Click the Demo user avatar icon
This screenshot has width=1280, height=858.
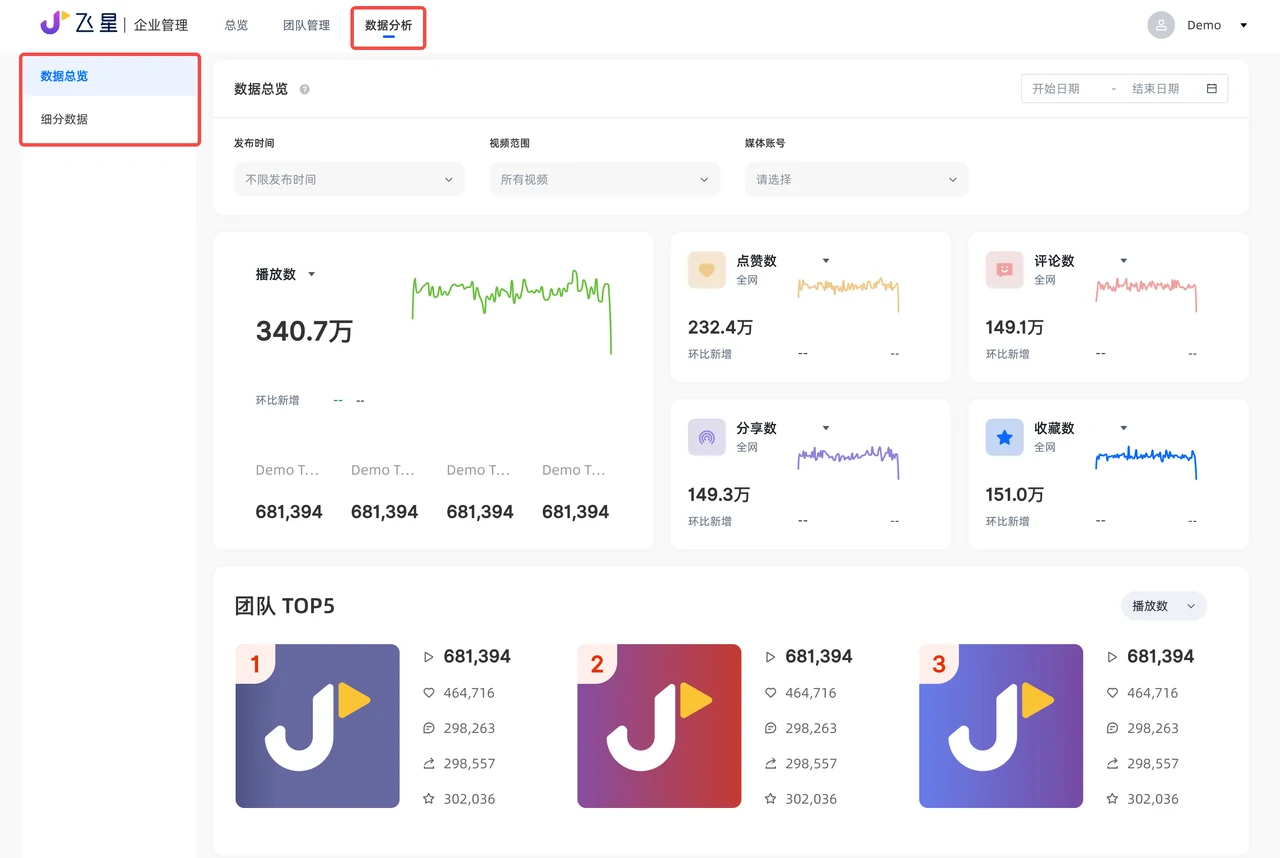[x=1160, y=24]
